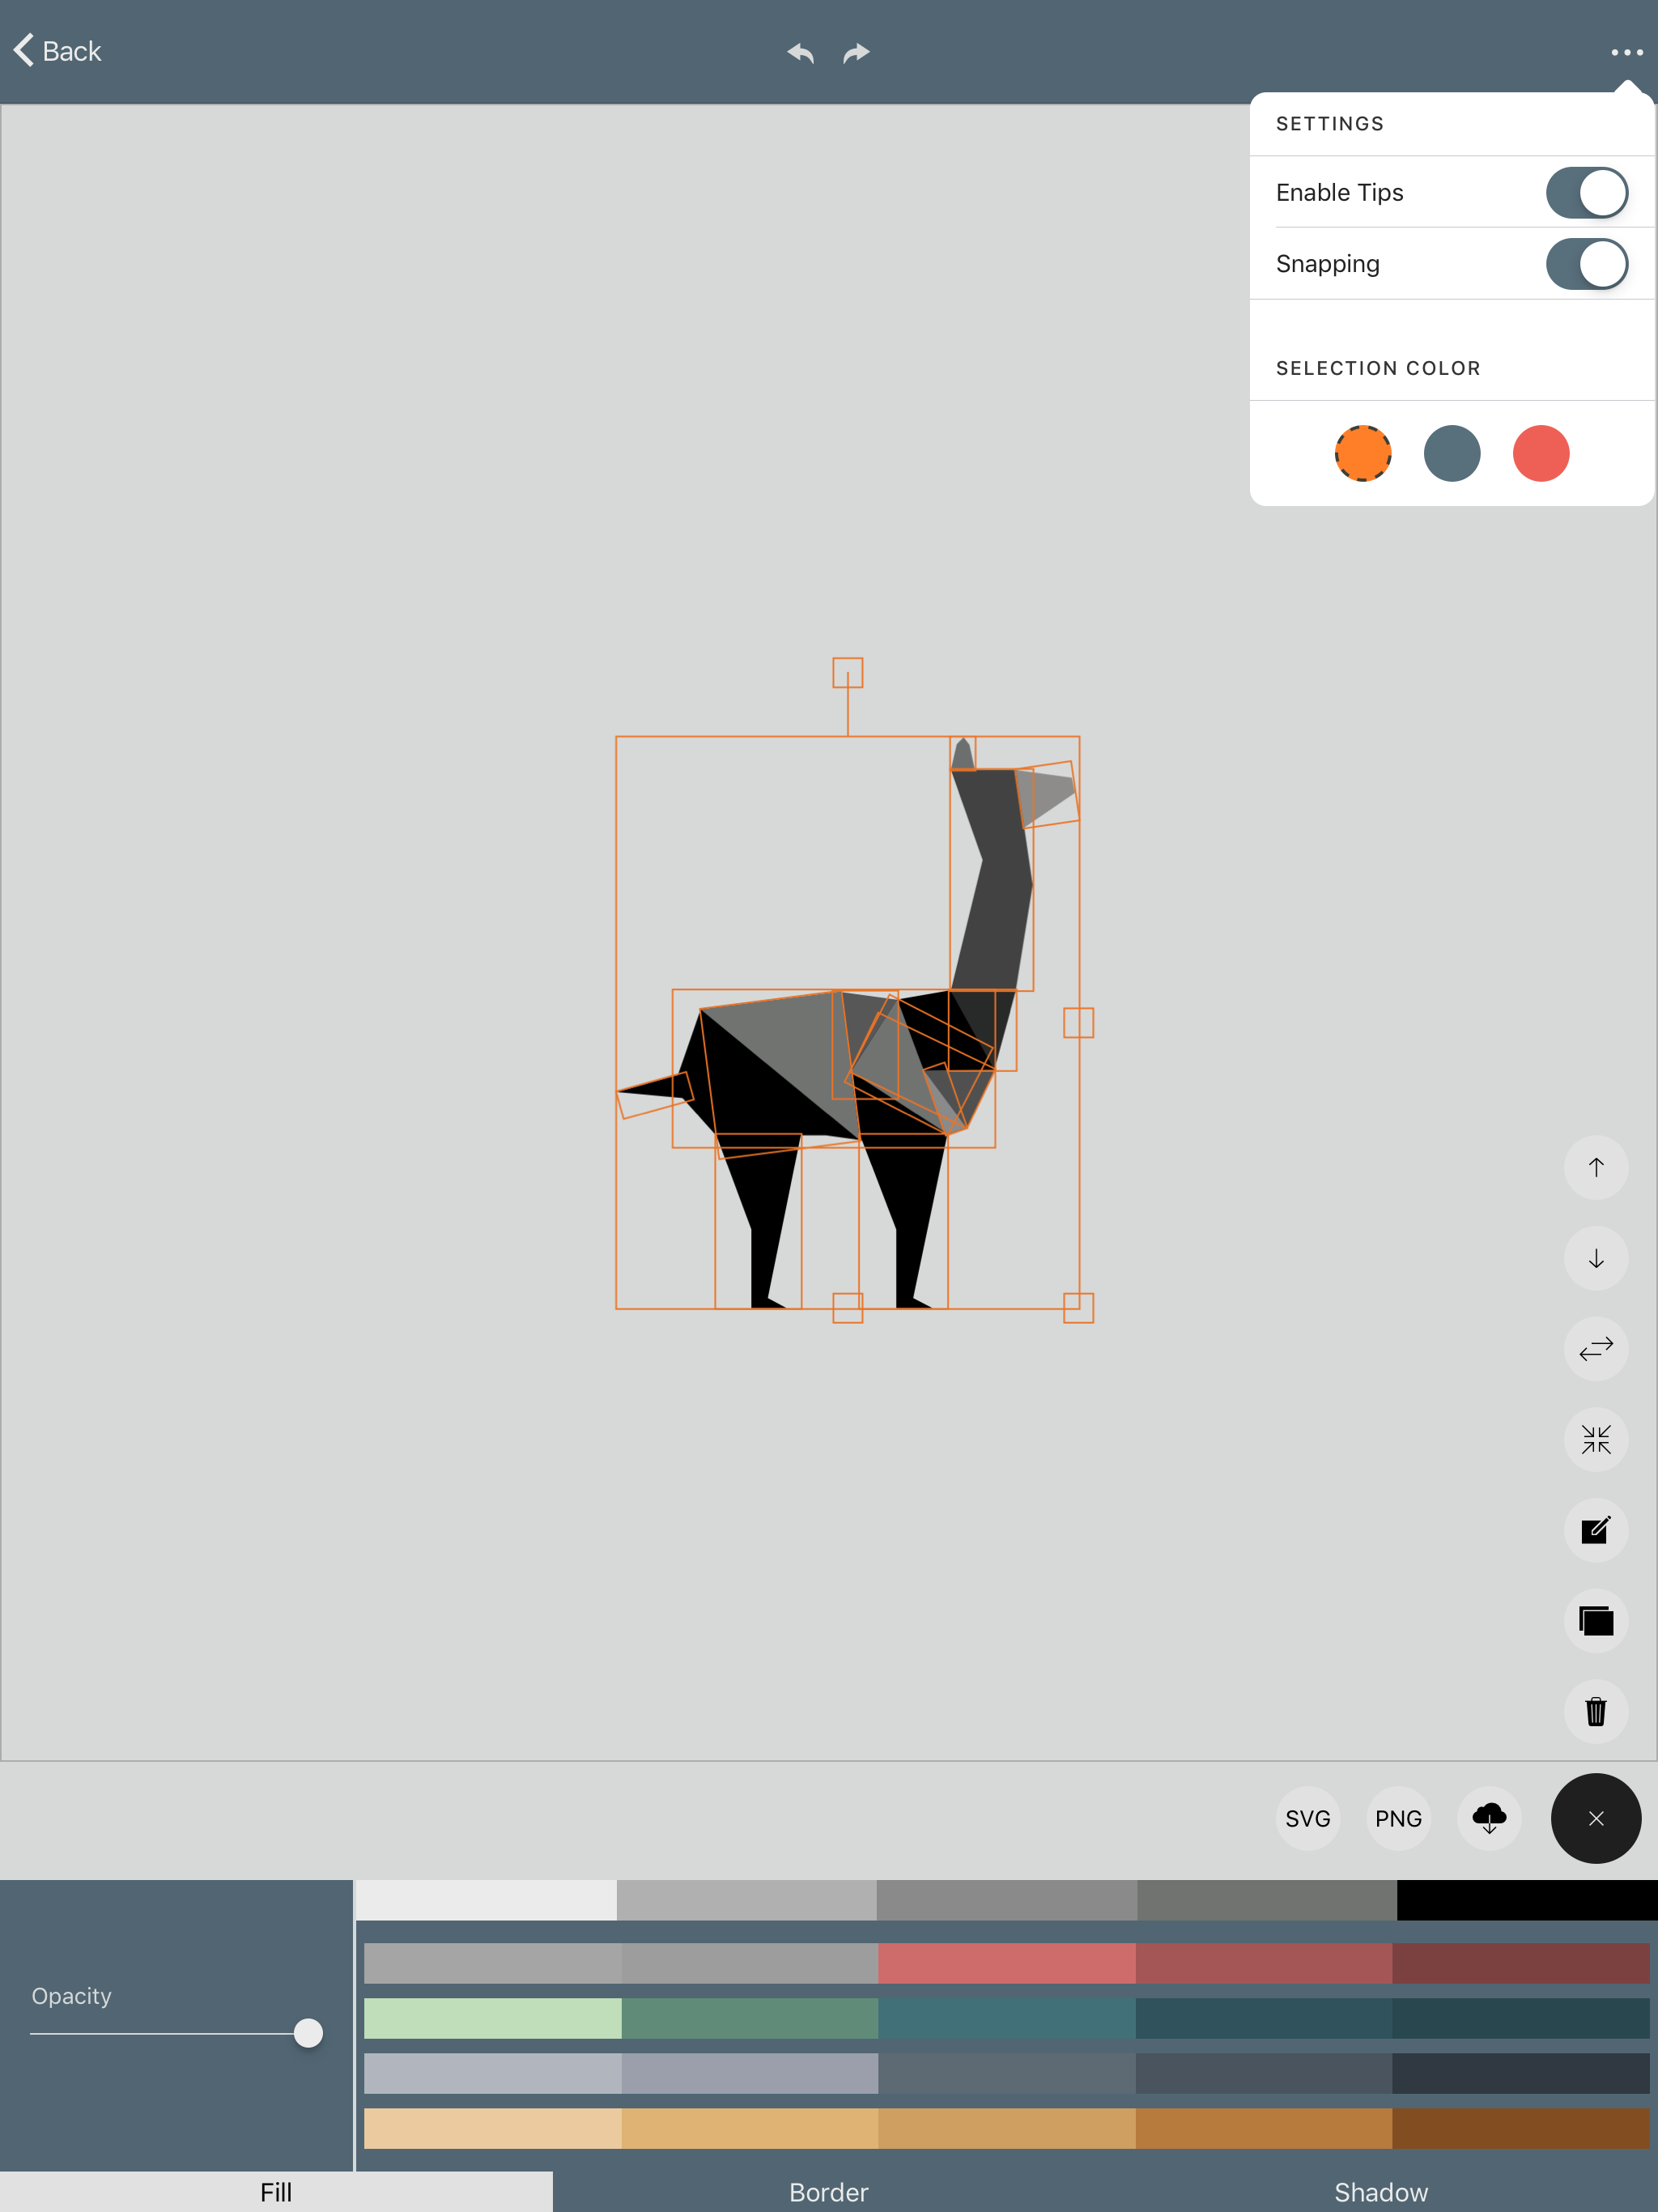This screenshot has width=1658, height=2212.
Task: Bring selection forward with up arrow
Action: (1596, 1167)
